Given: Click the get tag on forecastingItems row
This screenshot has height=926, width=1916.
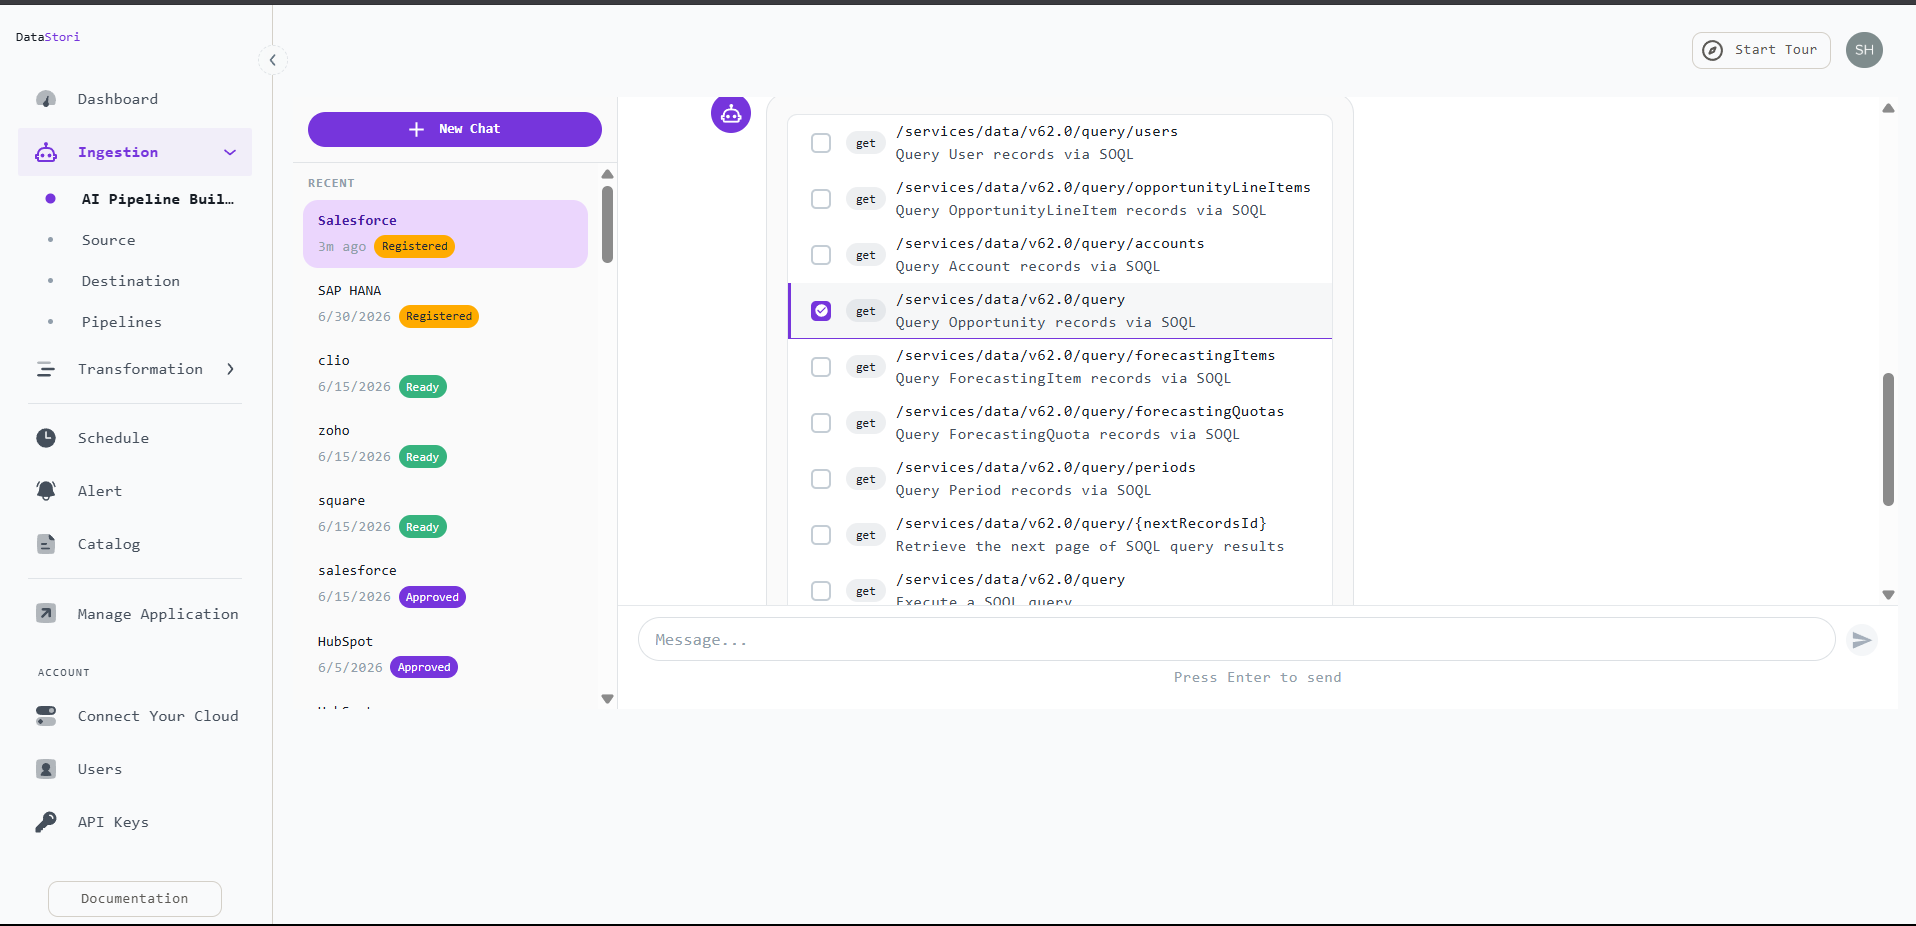Looking at the screenshot, I should 866,367.
